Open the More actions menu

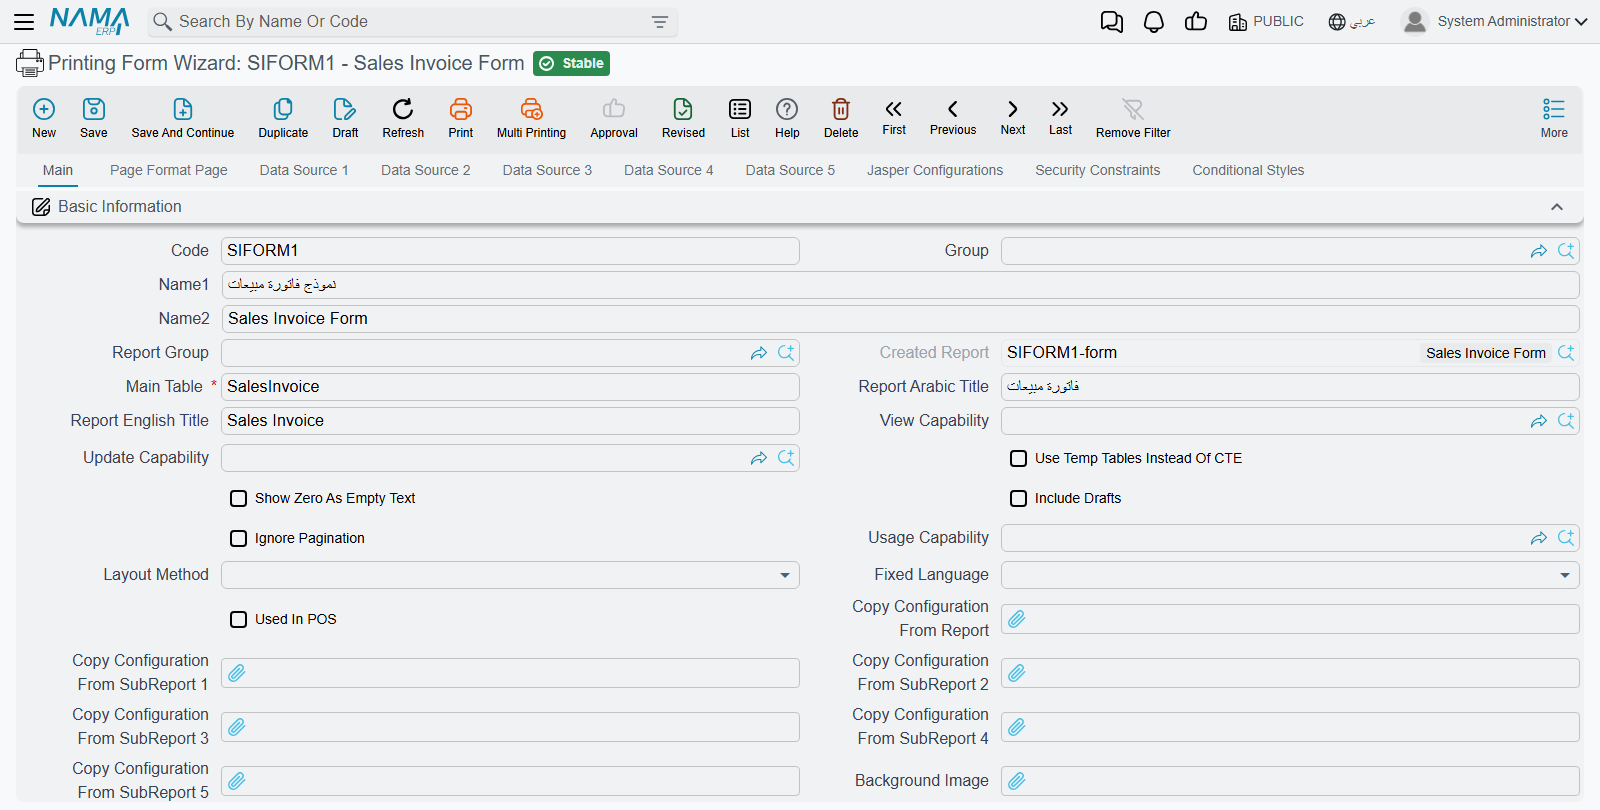1554,118
